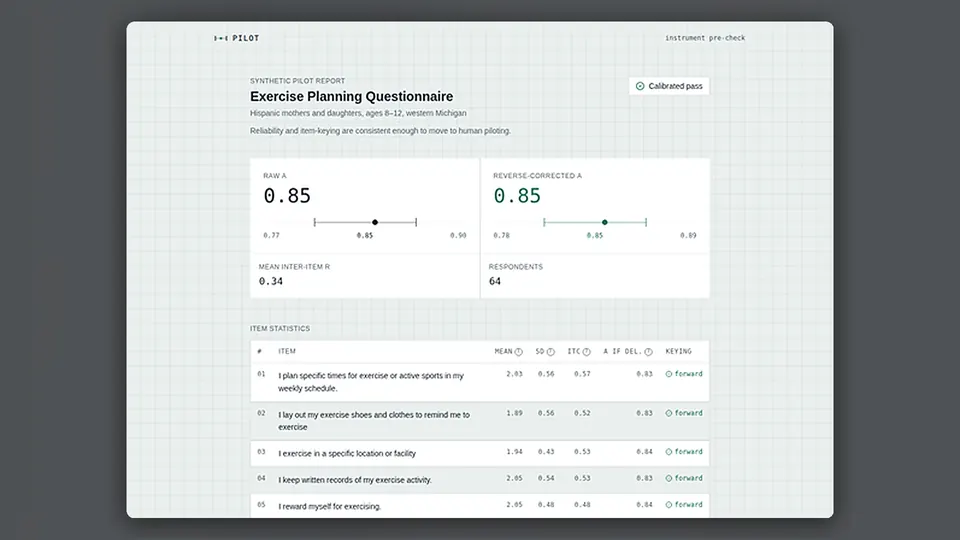Click the Raw A value 0.85
The height and width of the screenshot is (540, 960).
(287, 196)
